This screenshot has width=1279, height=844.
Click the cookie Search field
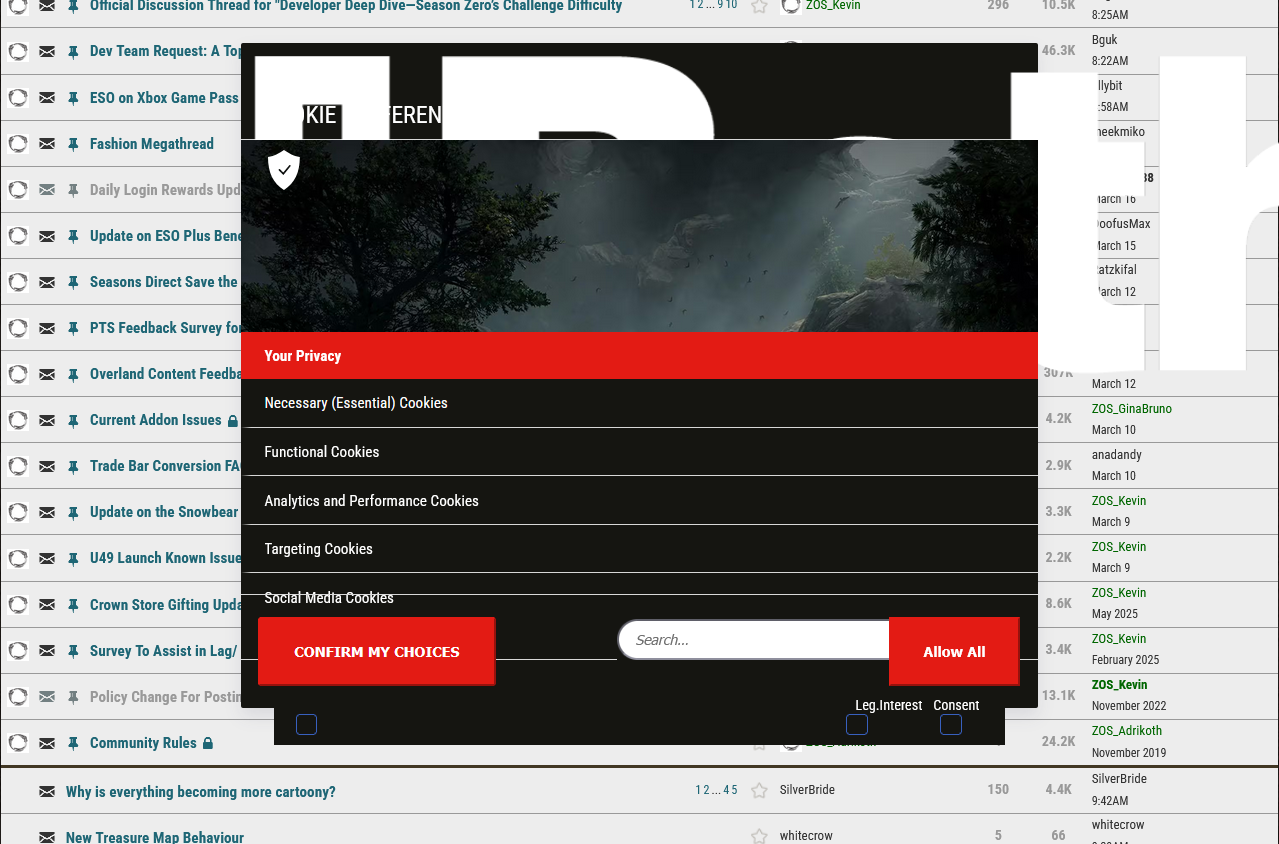[x=755, y=640]
